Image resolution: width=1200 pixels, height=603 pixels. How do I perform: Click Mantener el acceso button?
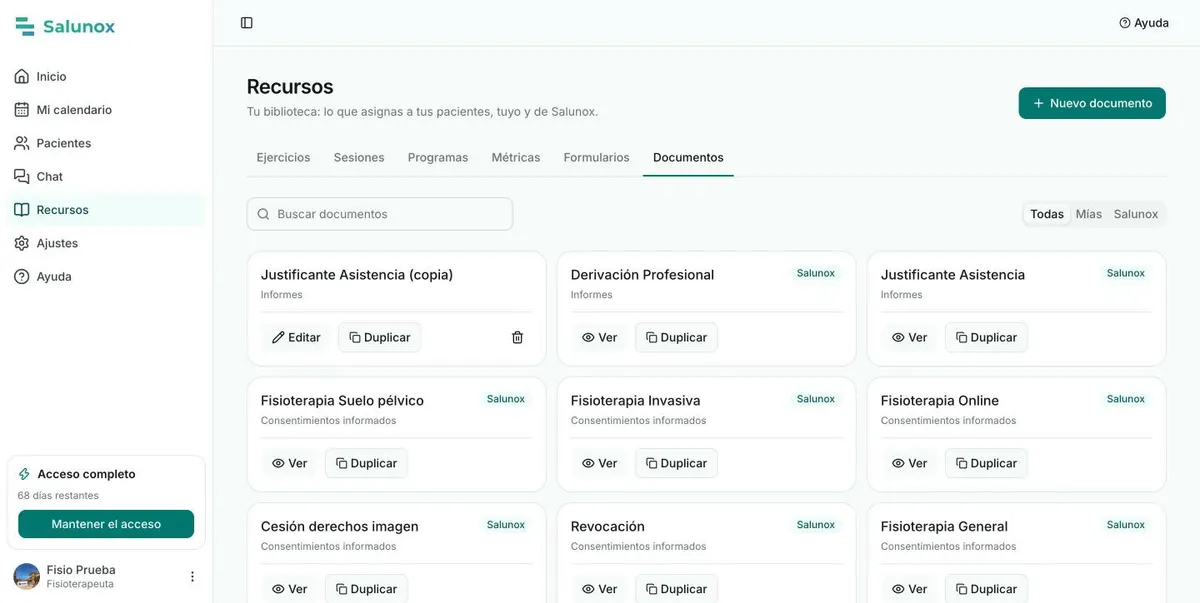click(106, 524)
